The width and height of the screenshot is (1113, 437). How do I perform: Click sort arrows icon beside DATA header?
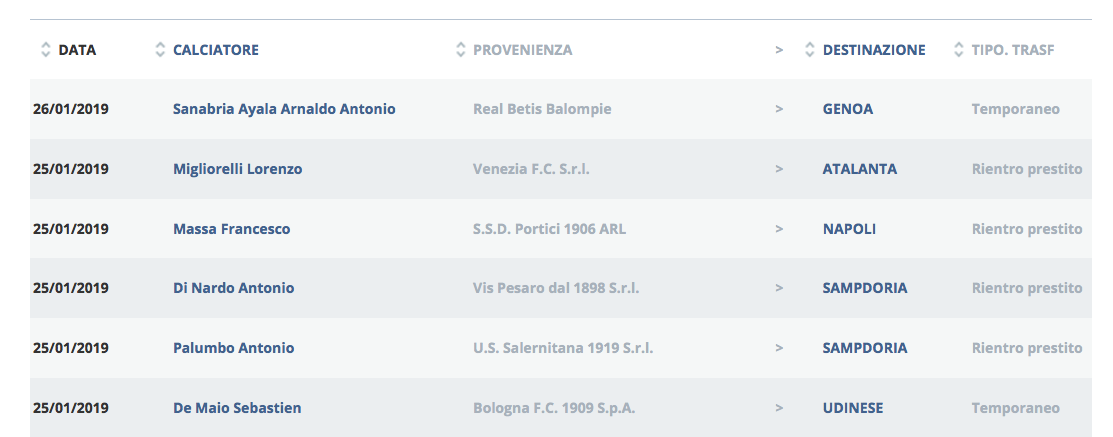coord(45,50)
